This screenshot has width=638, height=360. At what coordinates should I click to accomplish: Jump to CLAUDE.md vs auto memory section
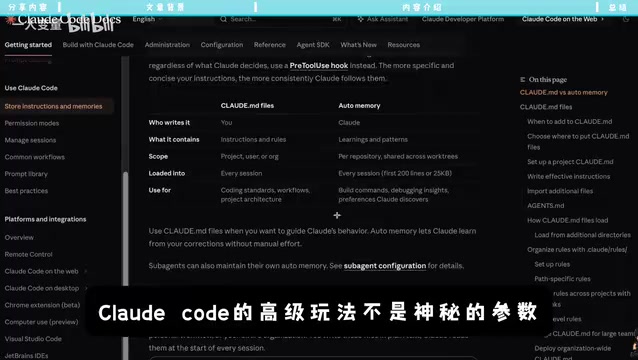[x=564, y=93]
